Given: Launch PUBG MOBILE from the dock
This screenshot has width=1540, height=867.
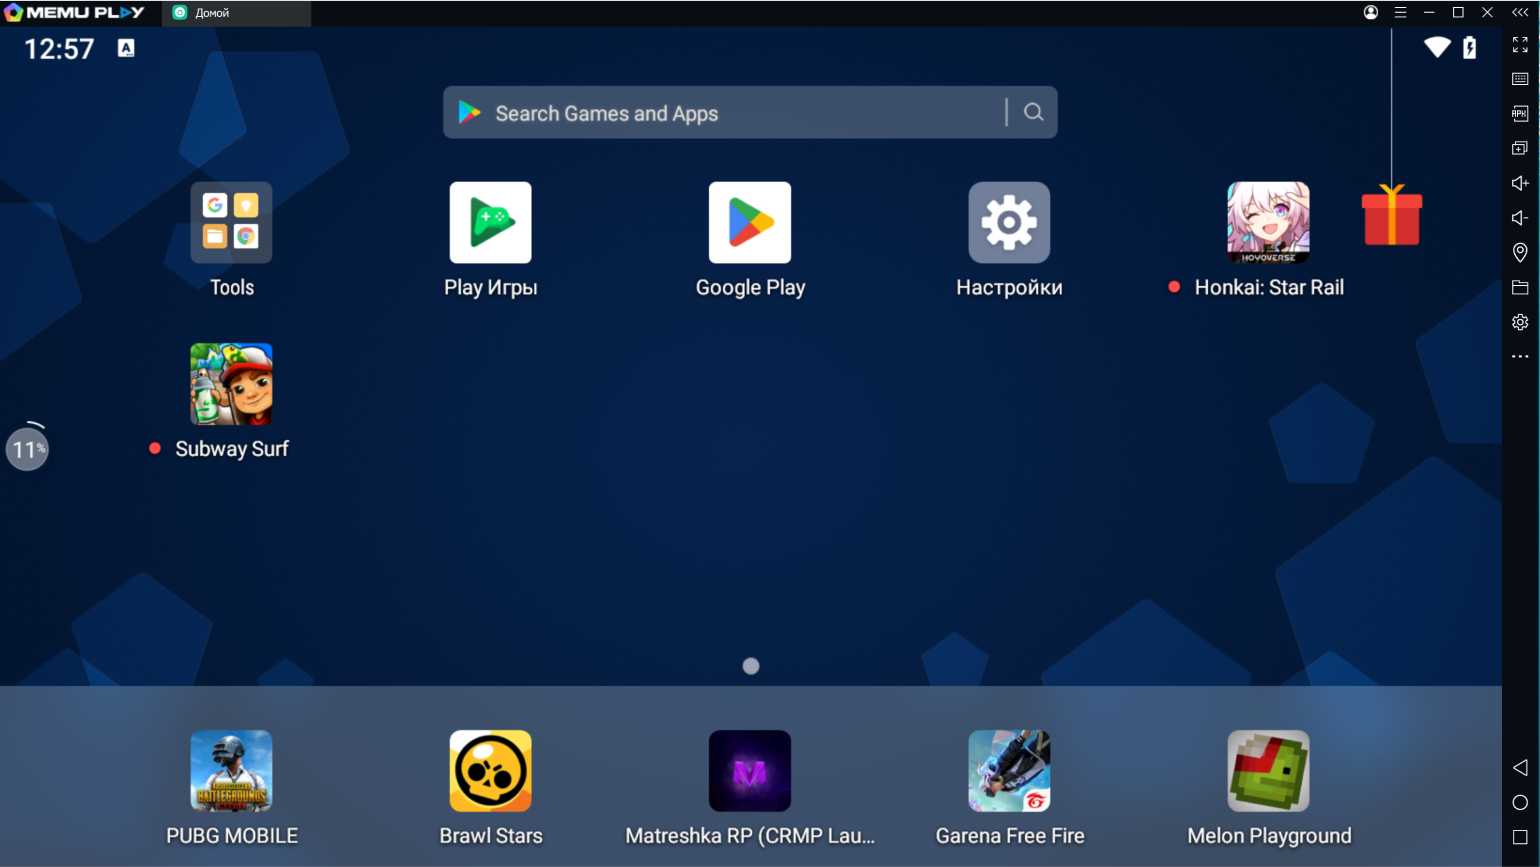Looking at the screenshot, I should tap(231, 771).
